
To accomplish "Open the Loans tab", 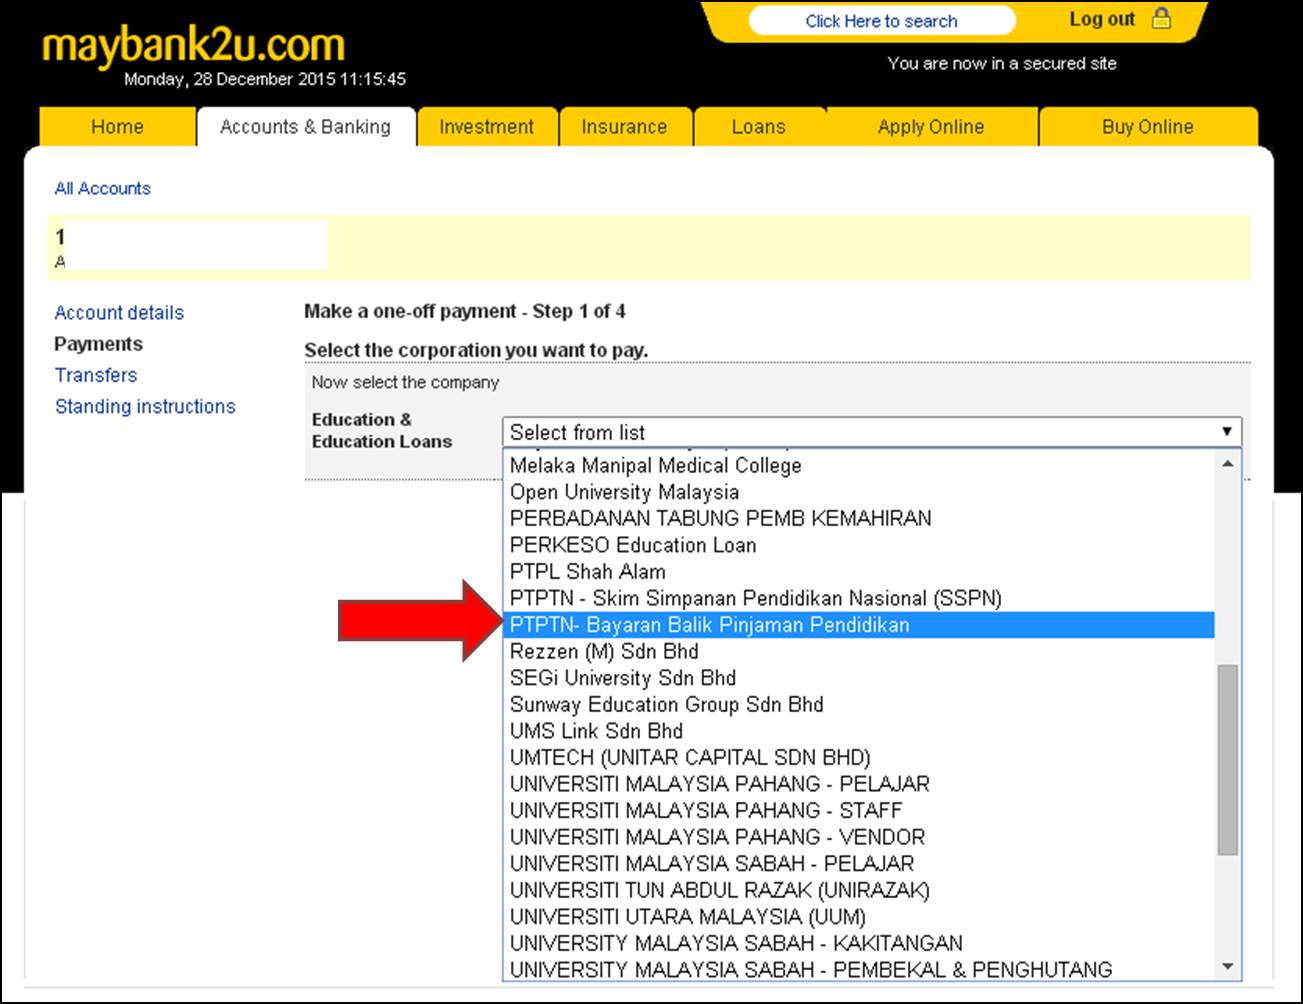I will pos(758,127).
